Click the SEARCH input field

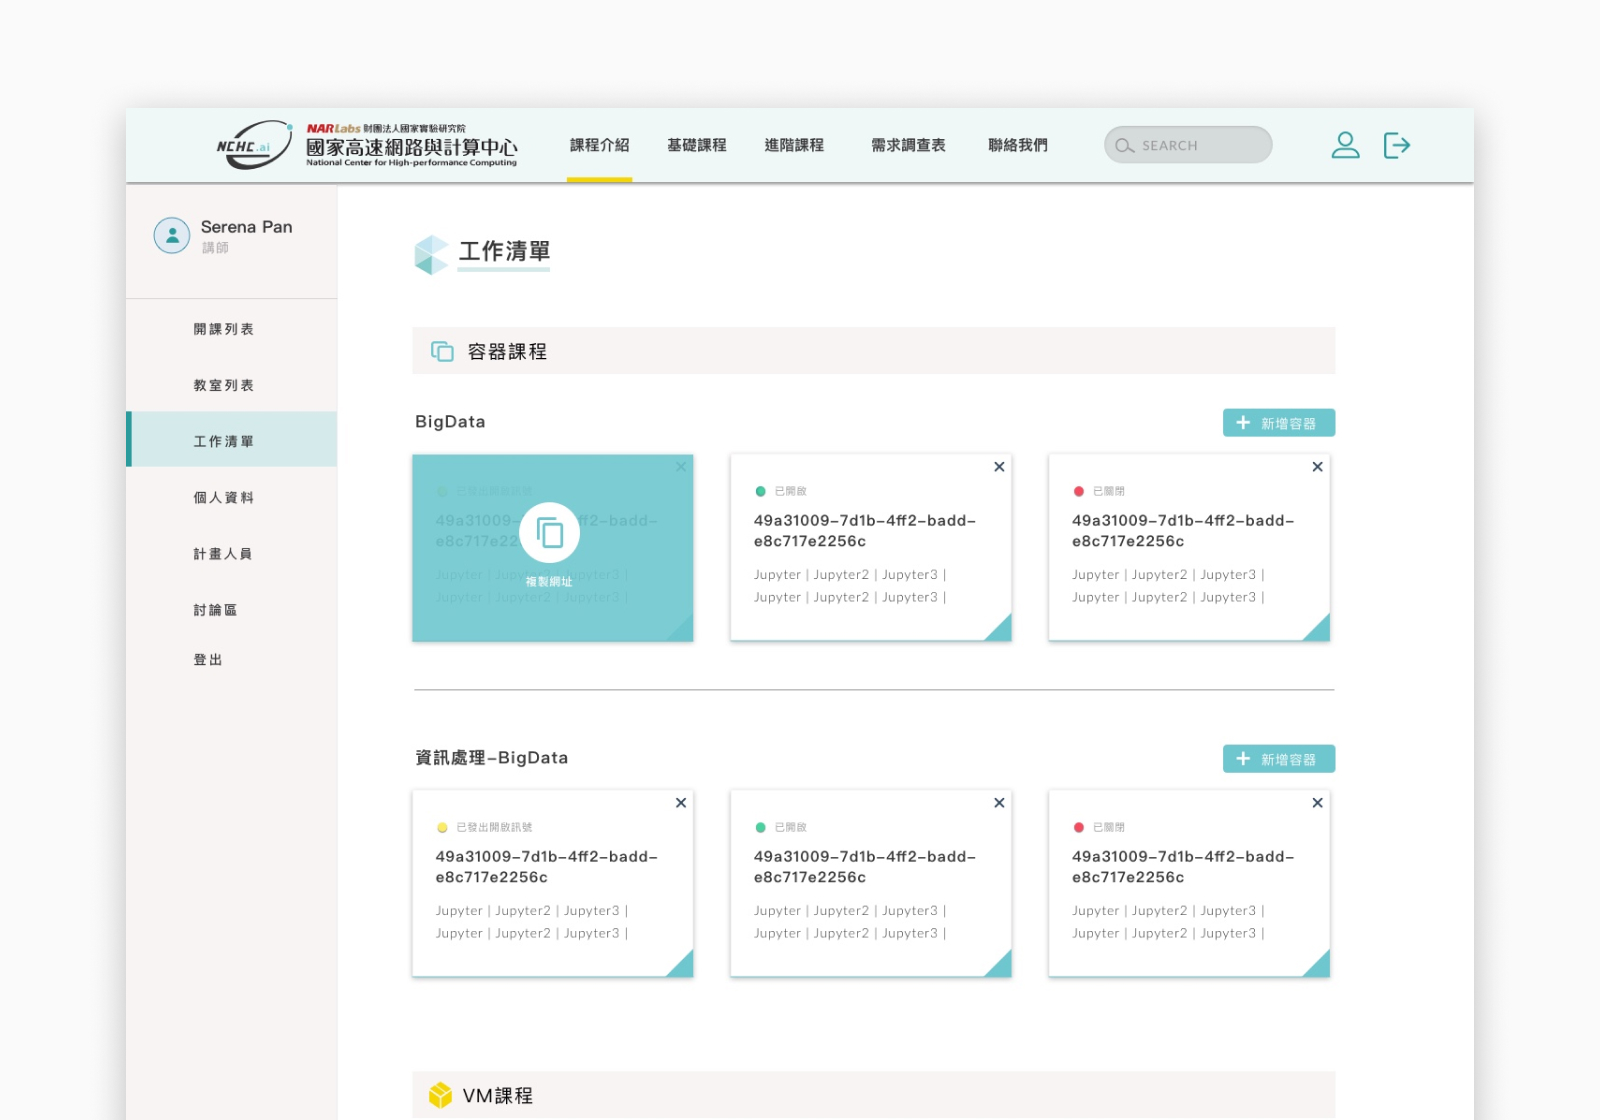coord(1188,146)
